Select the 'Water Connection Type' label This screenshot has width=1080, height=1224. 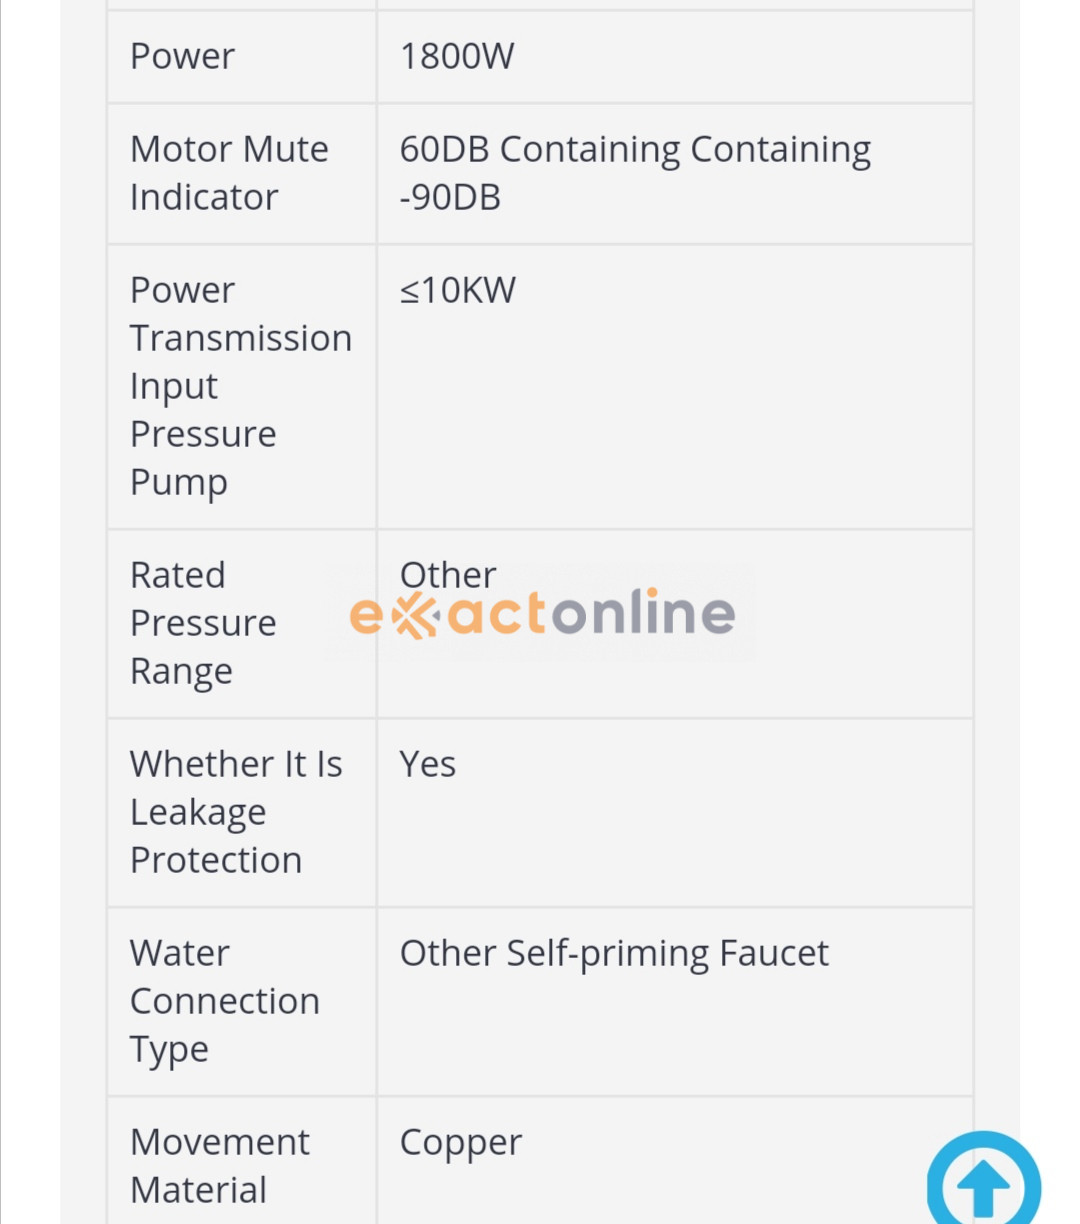[x=224, y=1001]
